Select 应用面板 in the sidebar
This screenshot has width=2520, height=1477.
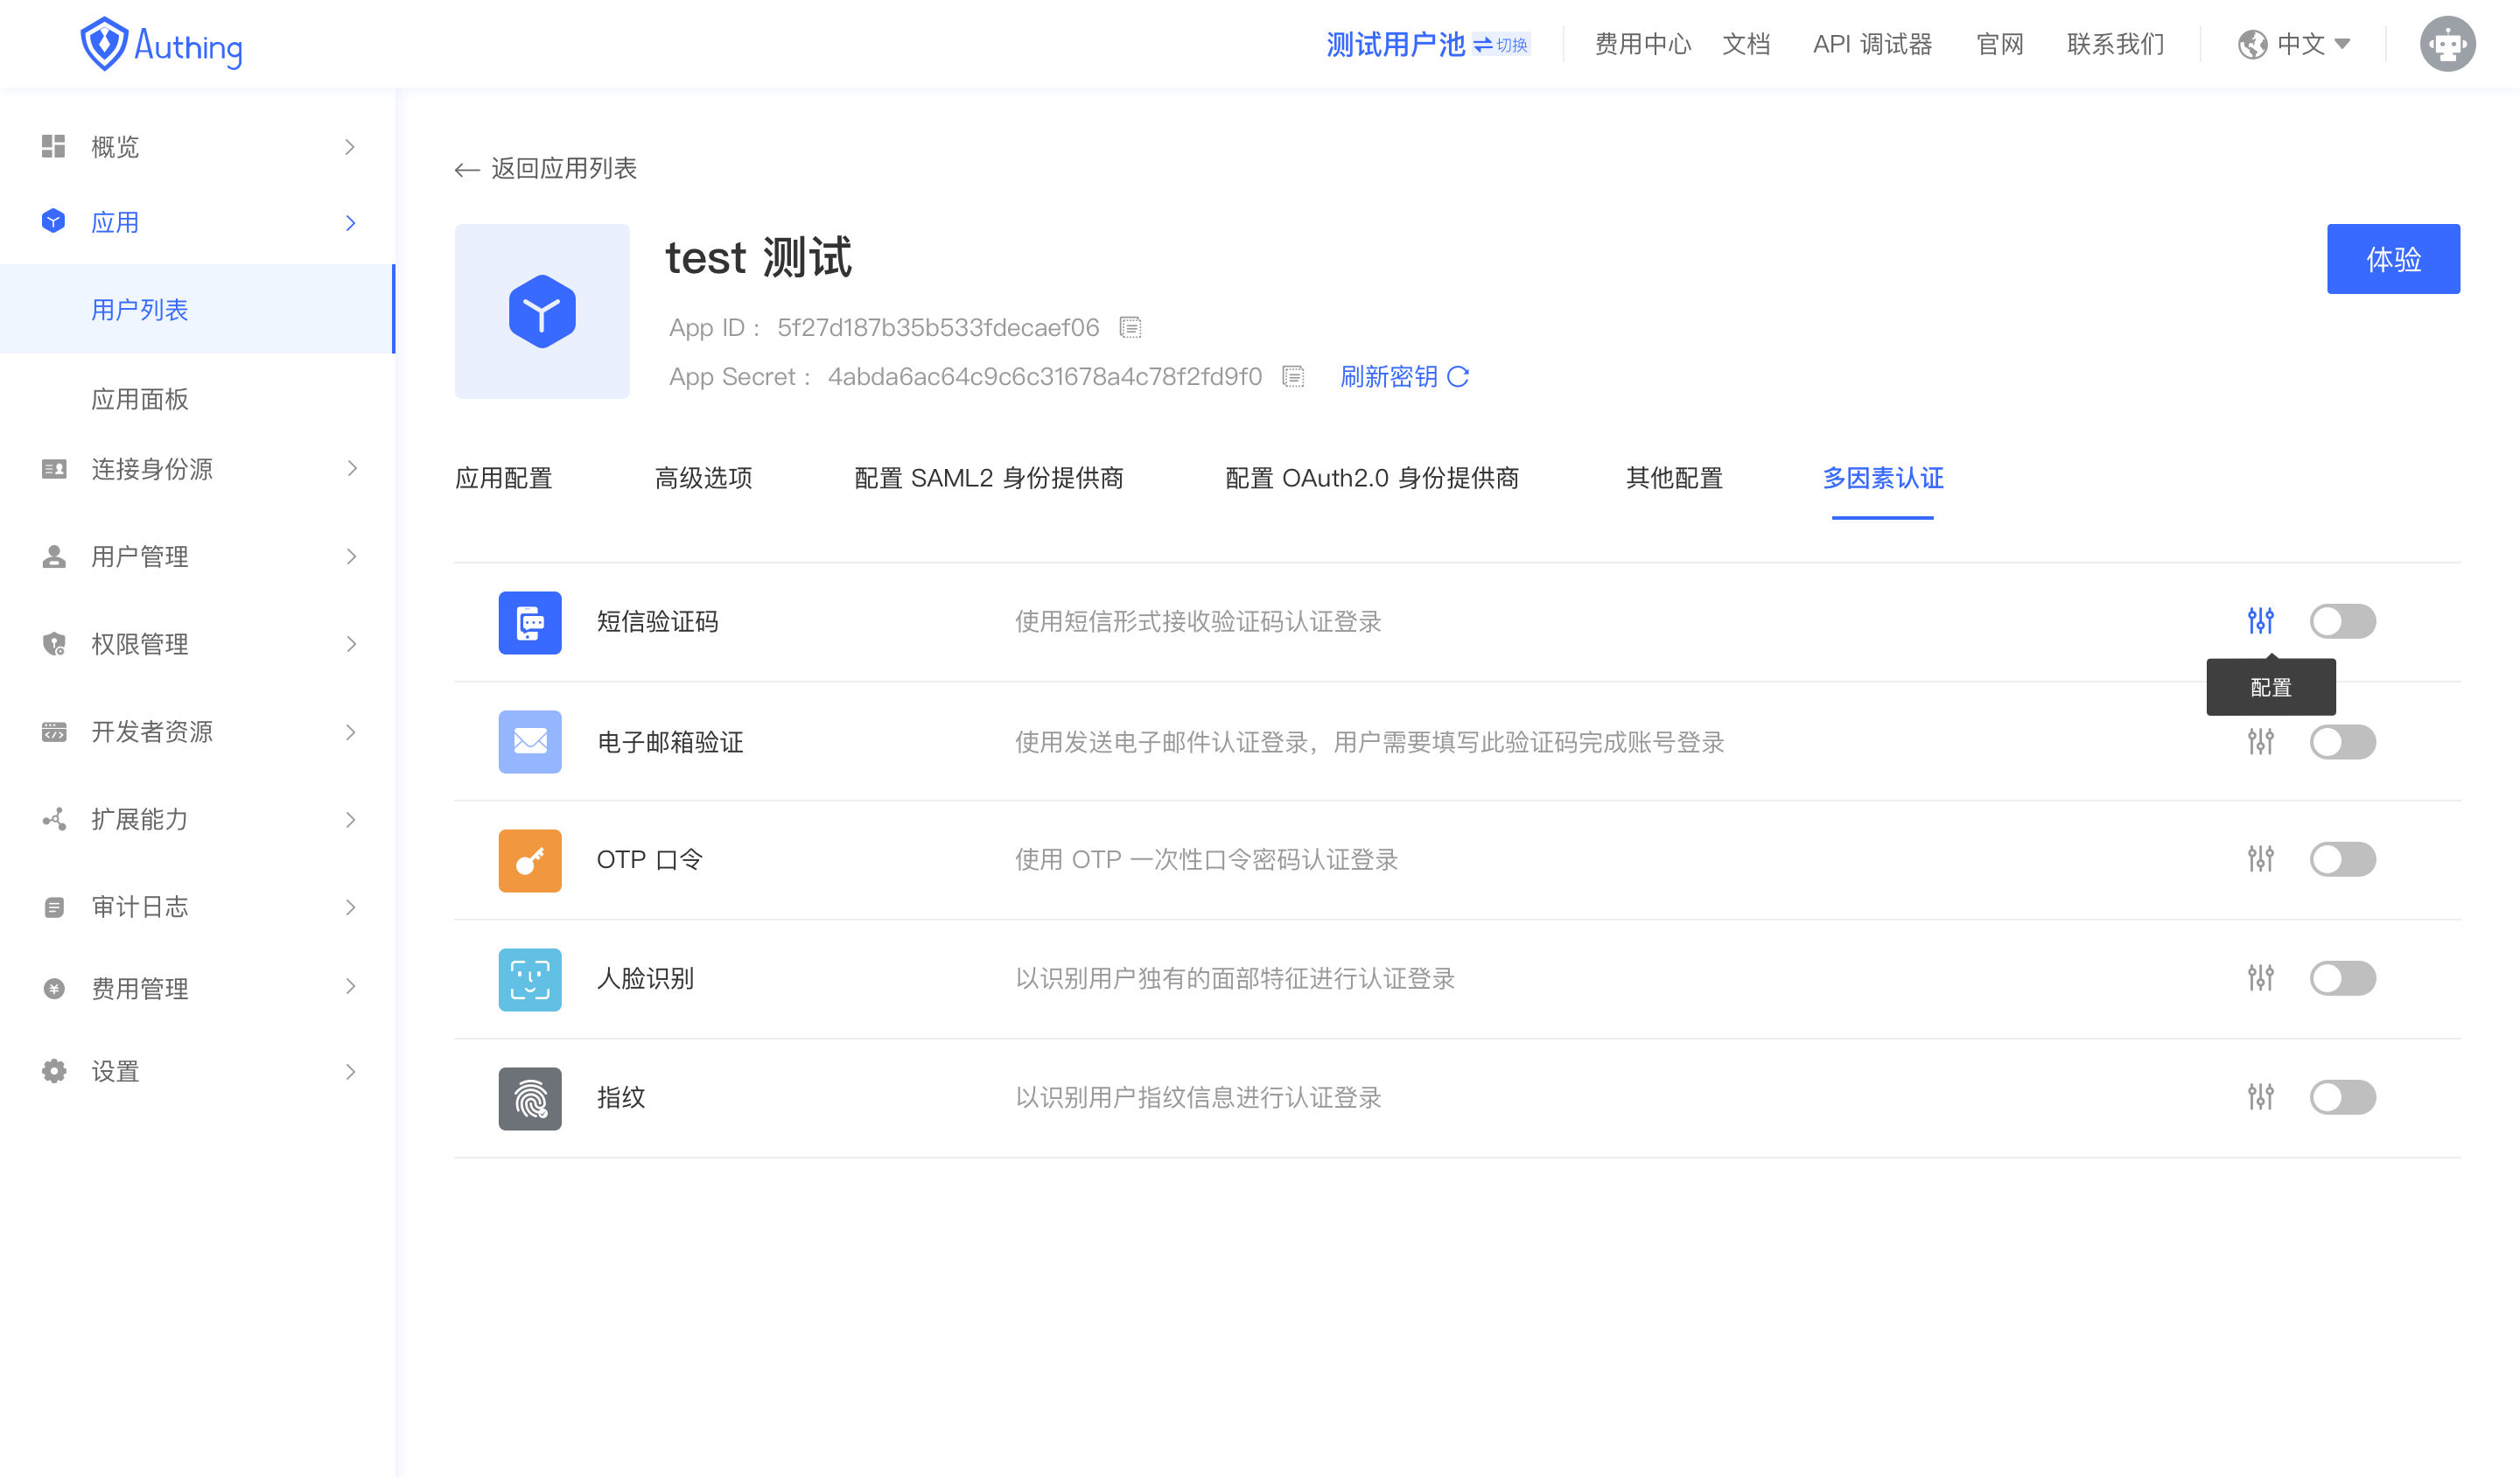click(x=140, y=399)
